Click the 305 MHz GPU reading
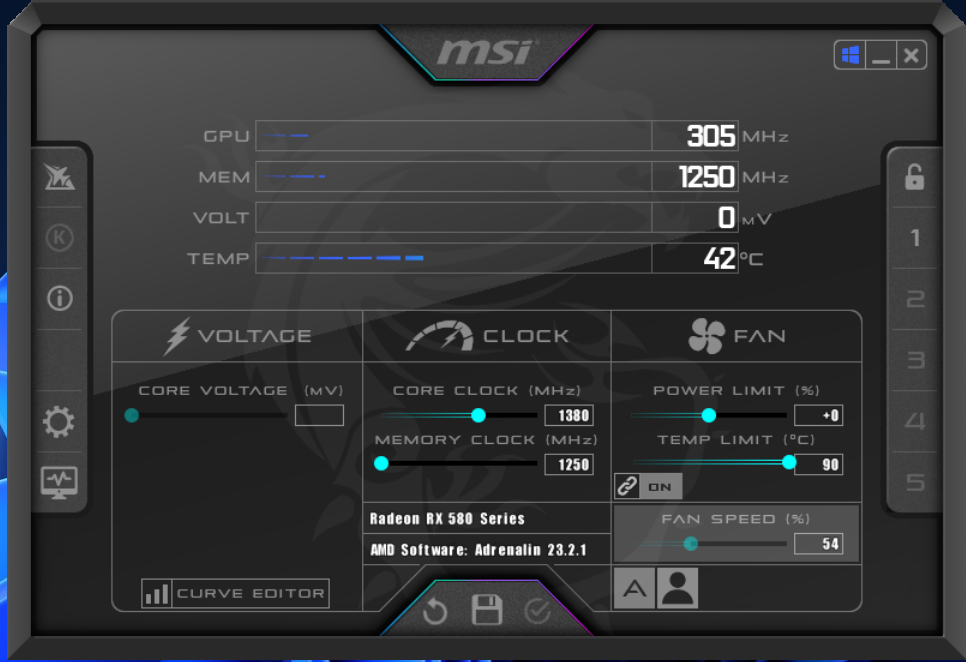This screenshot has width=966, height=662. tap(711, 135)
